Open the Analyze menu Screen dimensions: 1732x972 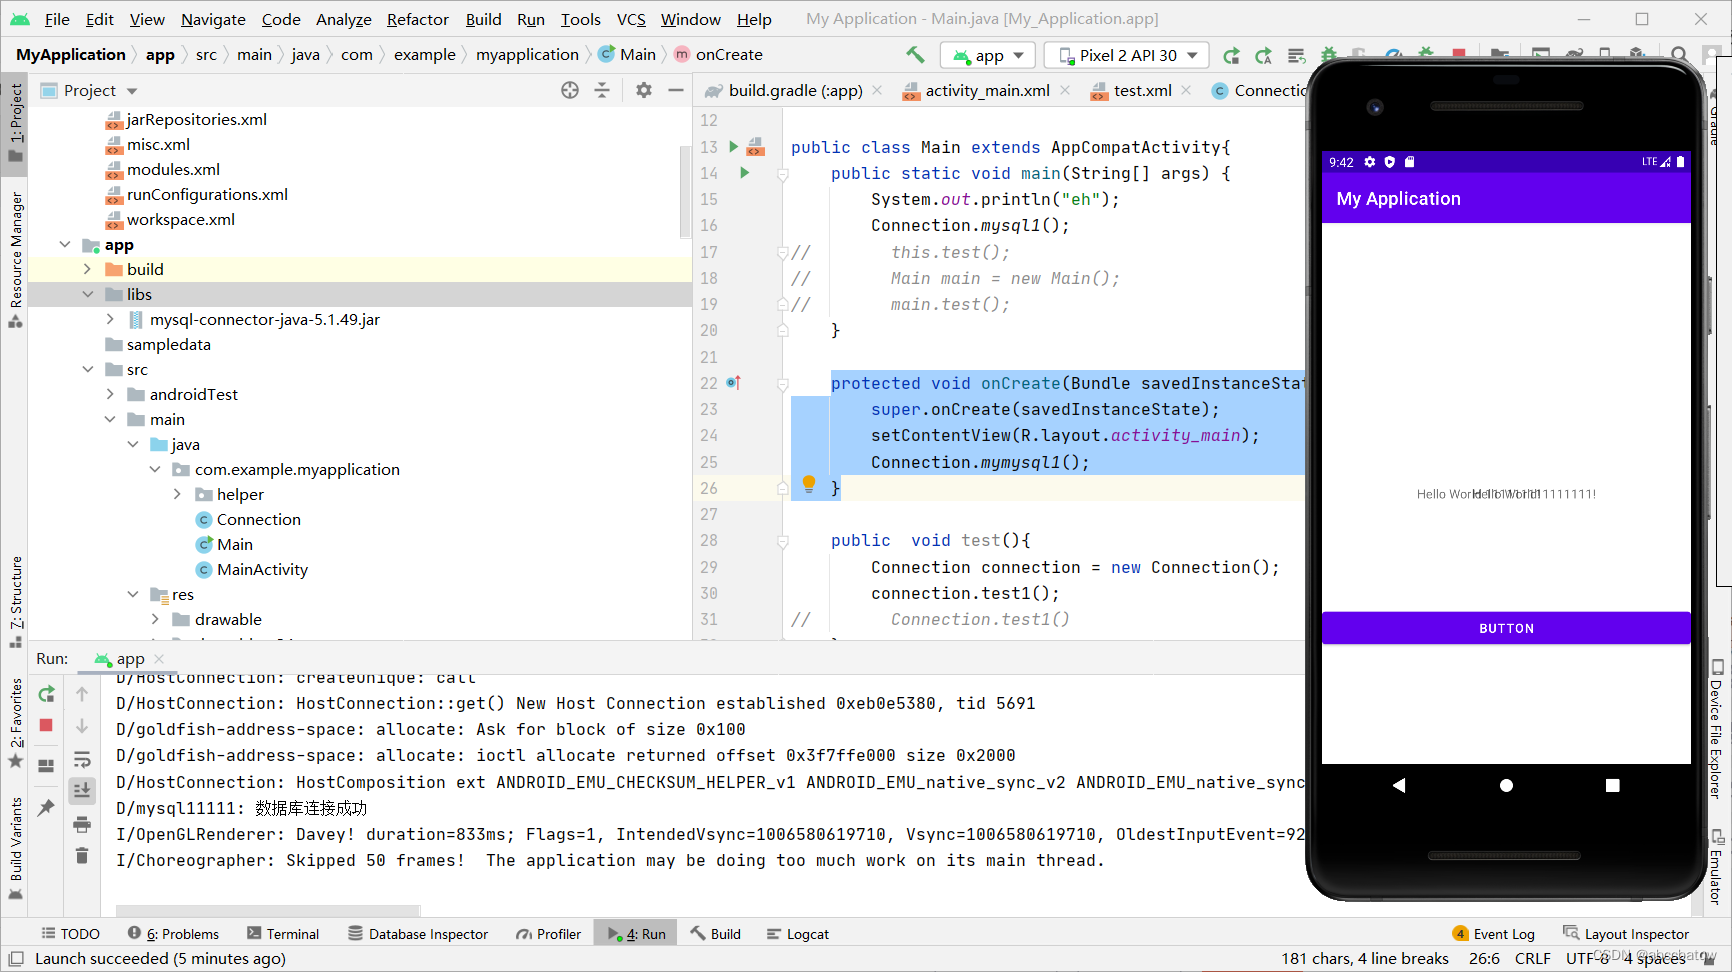point(343,19)
